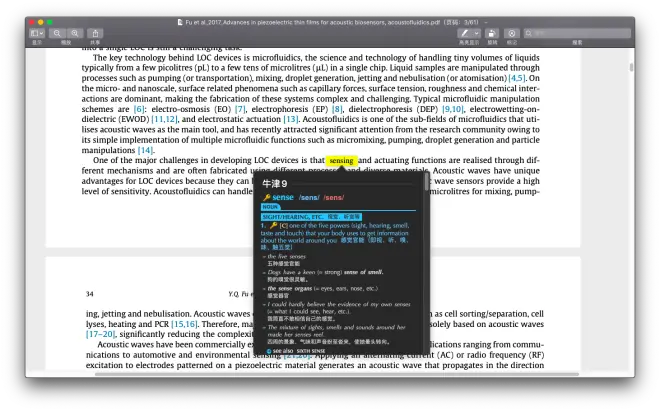660x411 pixels.
Task: Follow citation link [6]
Action: (x=139, y=109)
